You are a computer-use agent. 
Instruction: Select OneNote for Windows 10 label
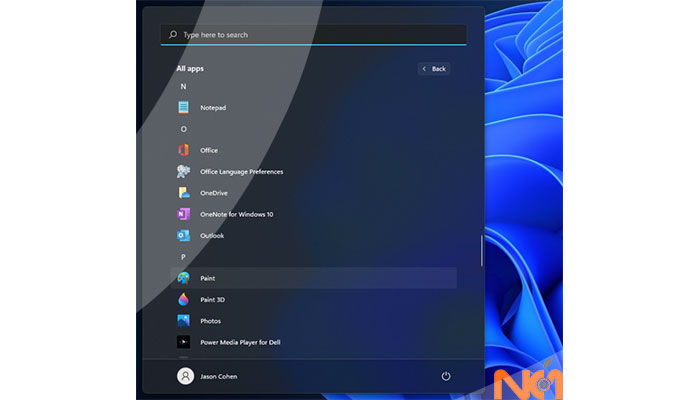[x=237, y=214]
